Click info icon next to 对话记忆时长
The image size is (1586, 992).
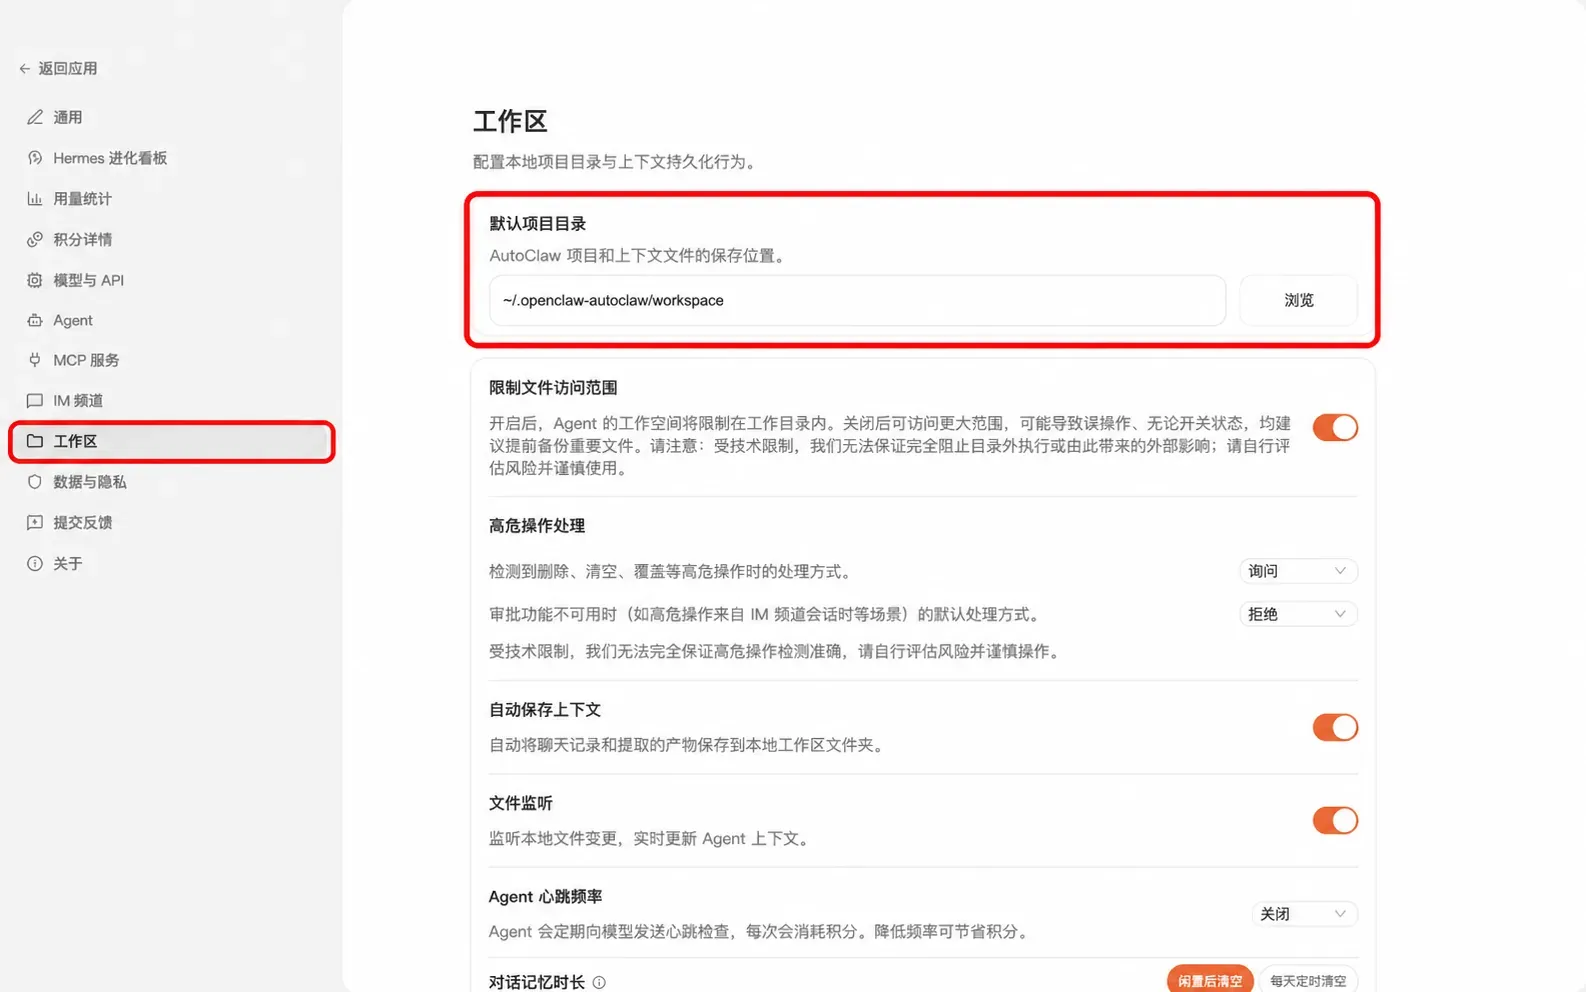pyautogui.click(x=599, y=982)
